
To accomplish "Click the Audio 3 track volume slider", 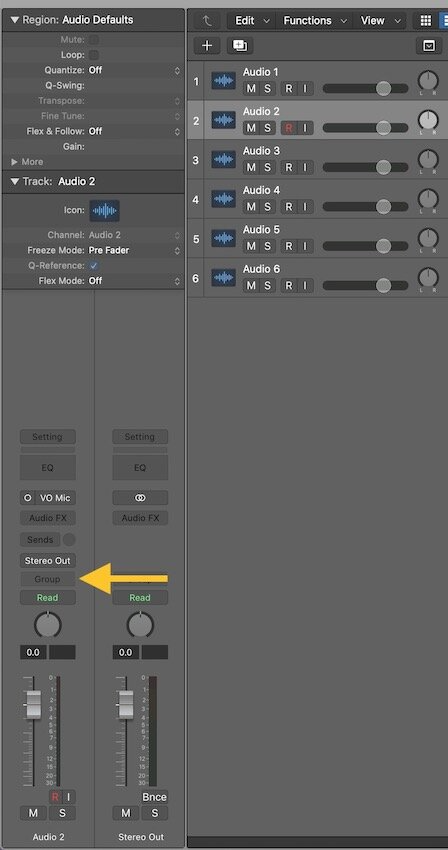I will (365, 168).
